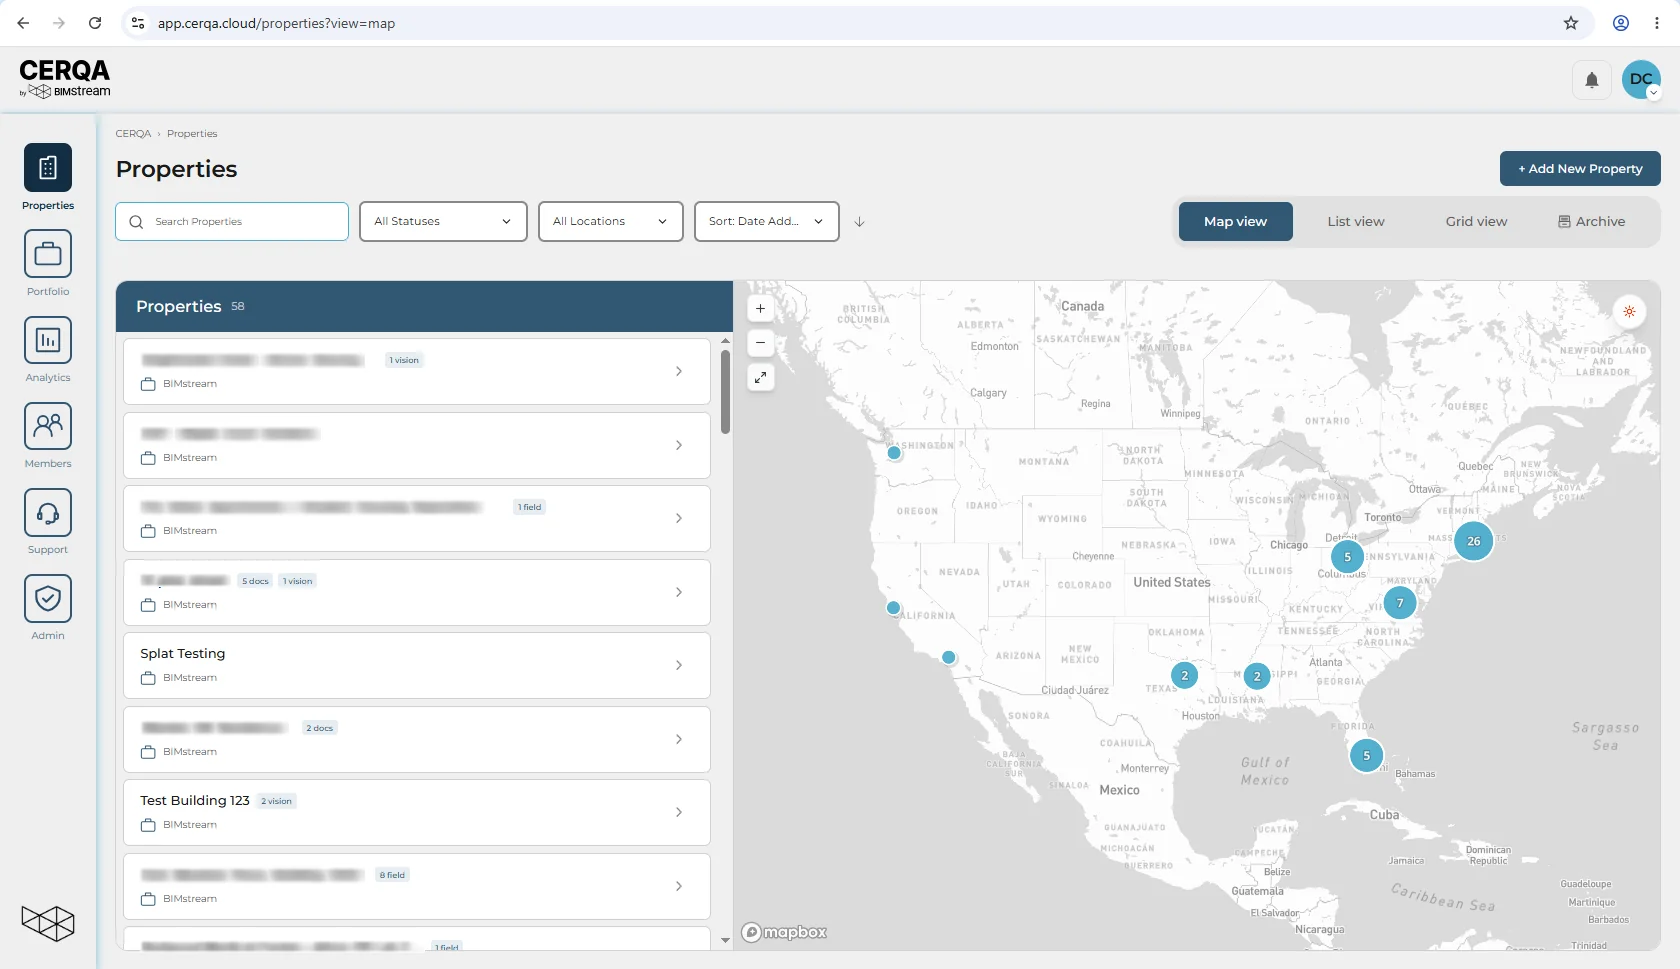The height and width of the screenshot is (969, 1680).
Task: Open the Admin shield icon
Action: [48, 597]
